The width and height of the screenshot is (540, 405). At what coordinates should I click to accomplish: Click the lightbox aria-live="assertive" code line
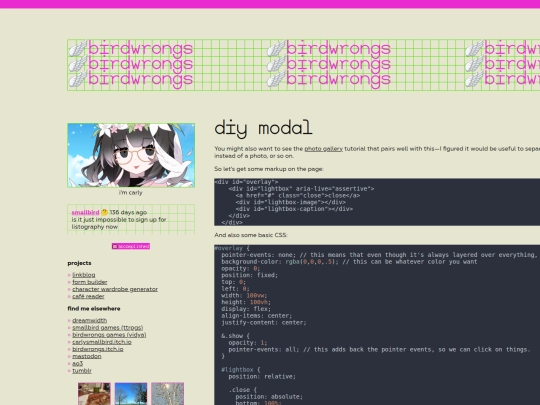point(301,189)
